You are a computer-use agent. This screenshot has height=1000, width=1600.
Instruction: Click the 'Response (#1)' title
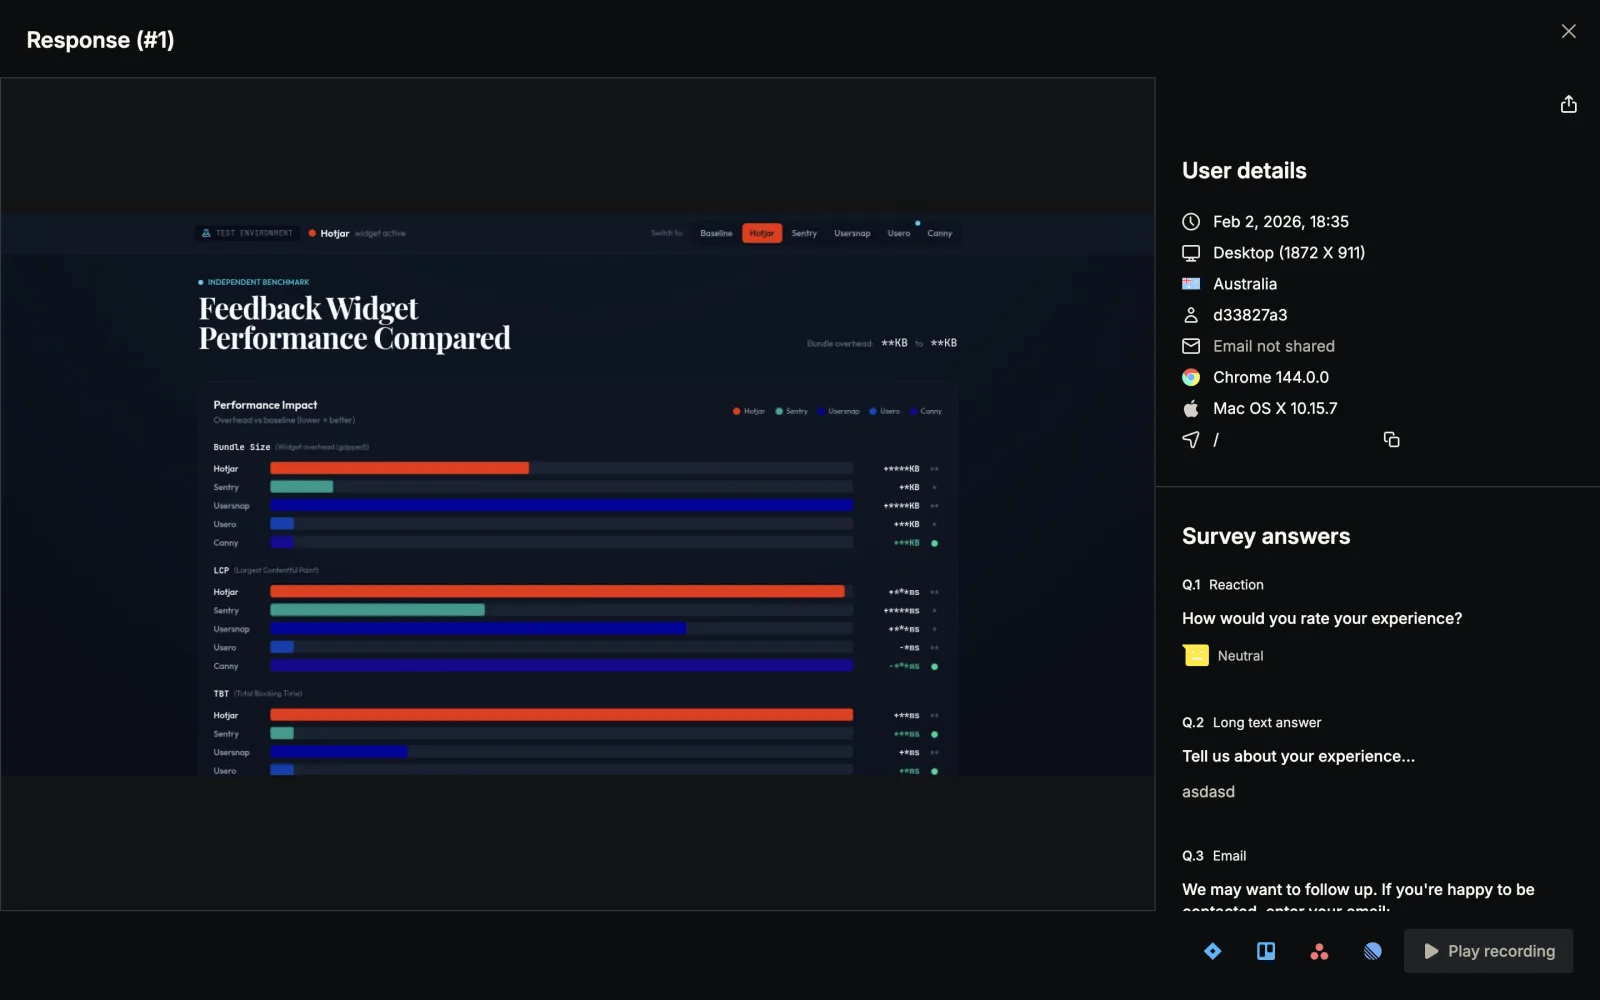(x=100, y=40)
